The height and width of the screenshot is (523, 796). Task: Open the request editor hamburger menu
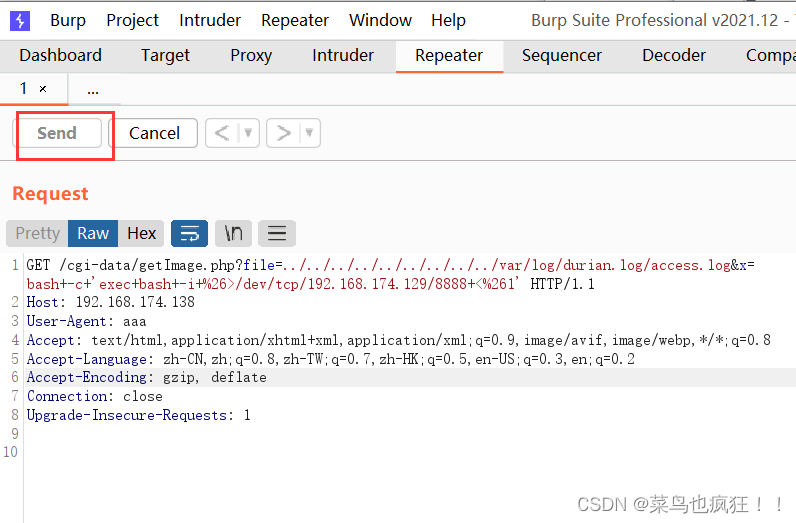[277, 233]
